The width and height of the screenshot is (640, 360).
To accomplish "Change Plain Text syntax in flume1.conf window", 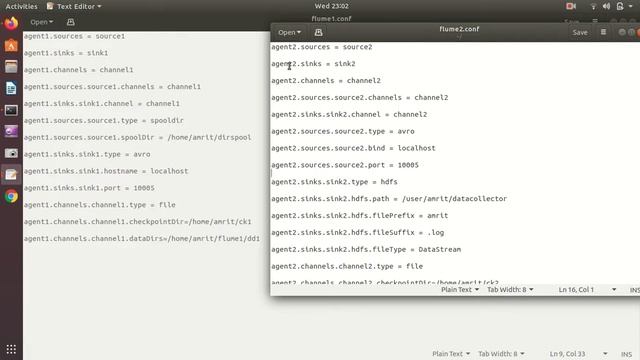I will (451, 354).
